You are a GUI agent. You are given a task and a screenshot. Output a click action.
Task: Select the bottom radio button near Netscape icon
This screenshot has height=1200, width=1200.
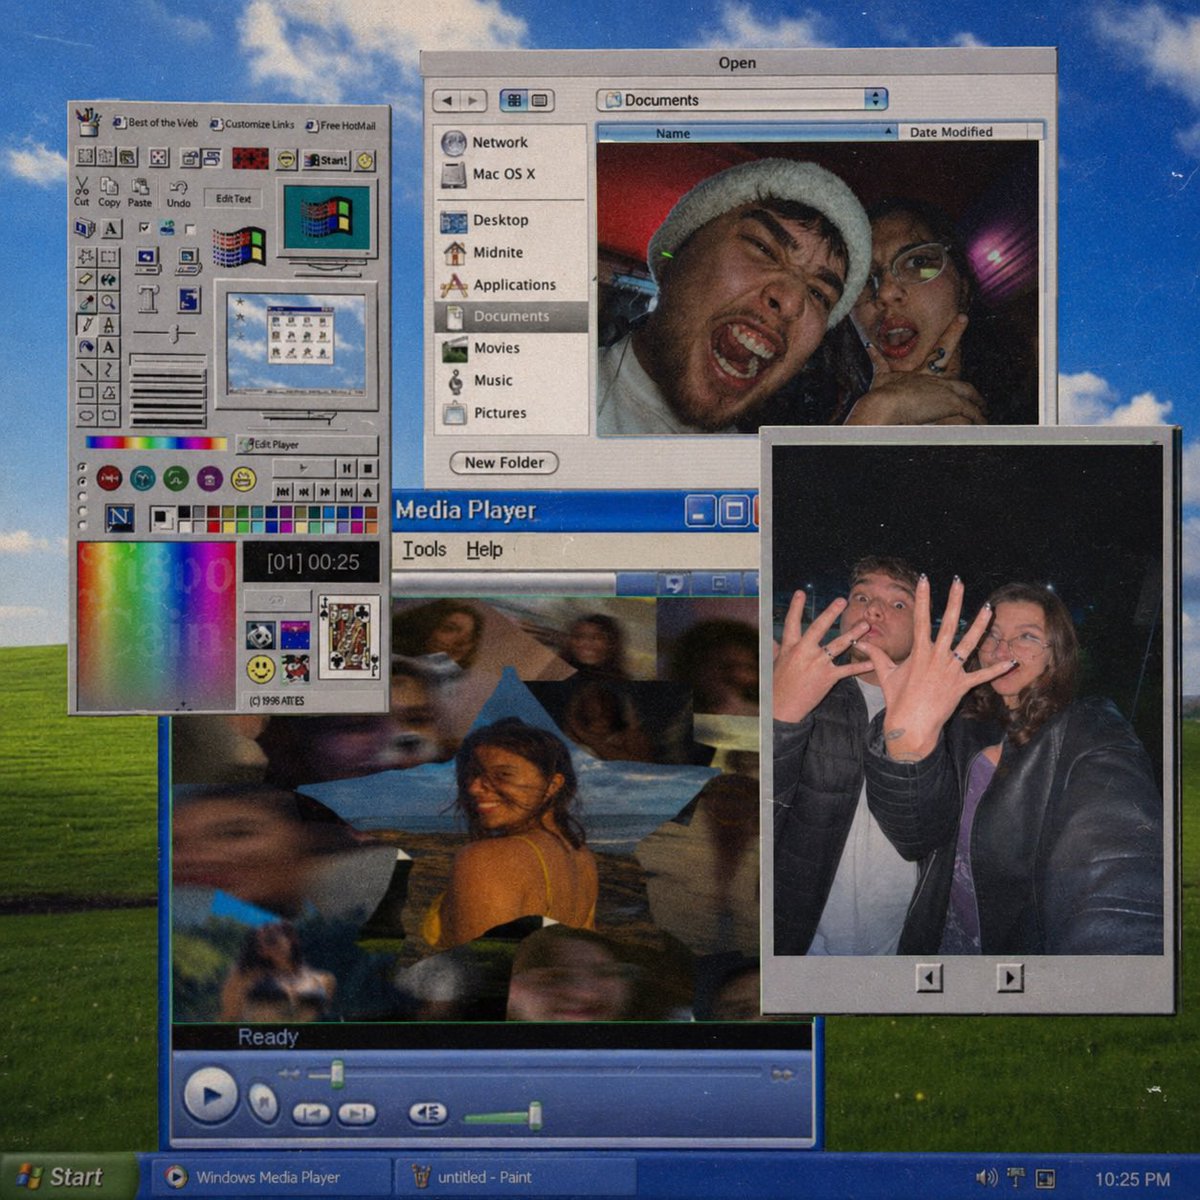tap(82, 525)
